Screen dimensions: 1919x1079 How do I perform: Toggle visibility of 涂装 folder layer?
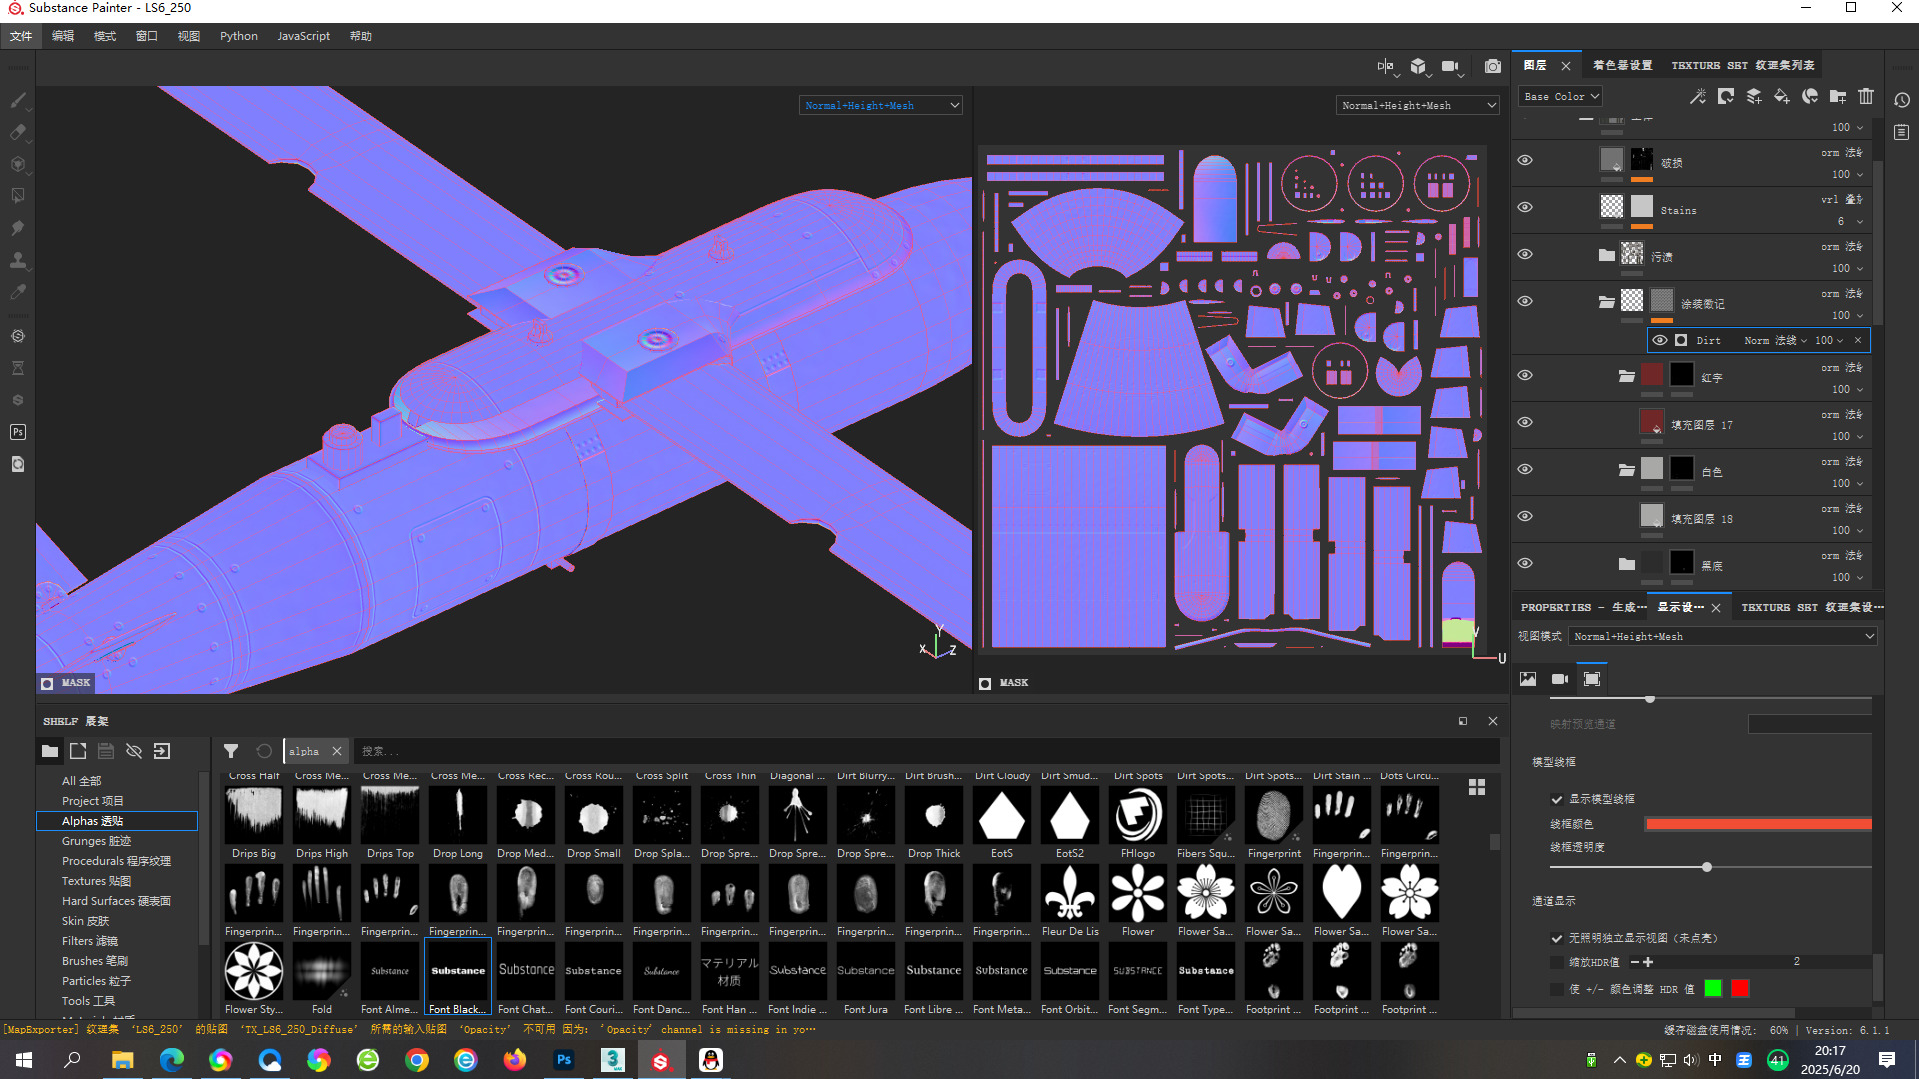[1525, 301]
